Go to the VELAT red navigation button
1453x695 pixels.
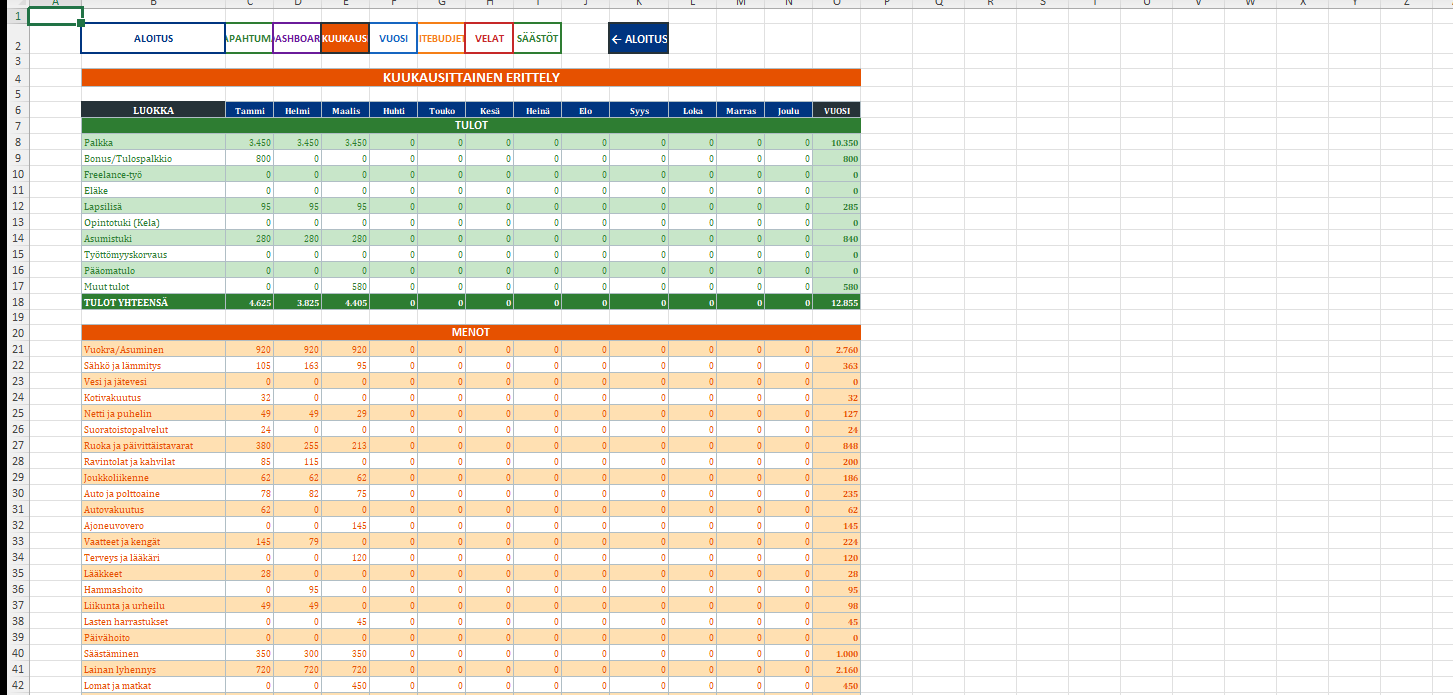pyautogui.click(x=489, y=38)
